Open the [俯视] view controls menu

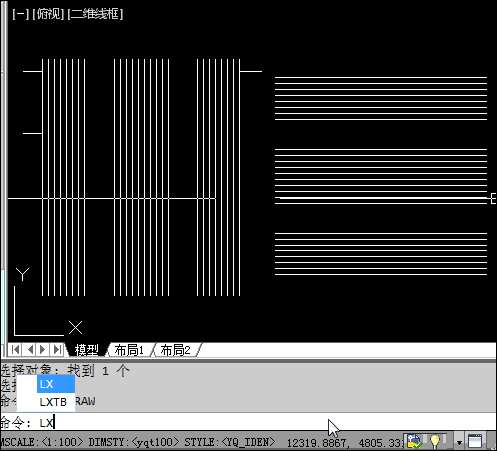coord(48,14)
